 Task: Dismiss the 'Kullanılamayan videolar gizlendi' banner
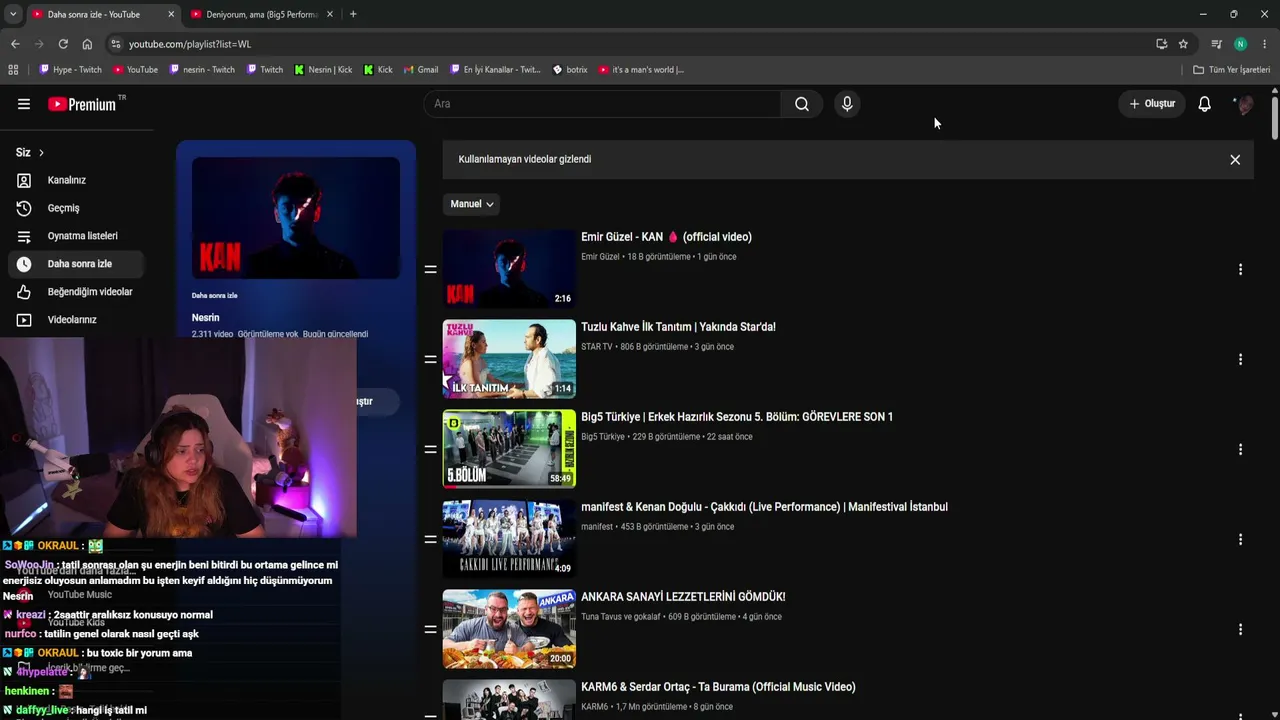[x=1235, y=160]
